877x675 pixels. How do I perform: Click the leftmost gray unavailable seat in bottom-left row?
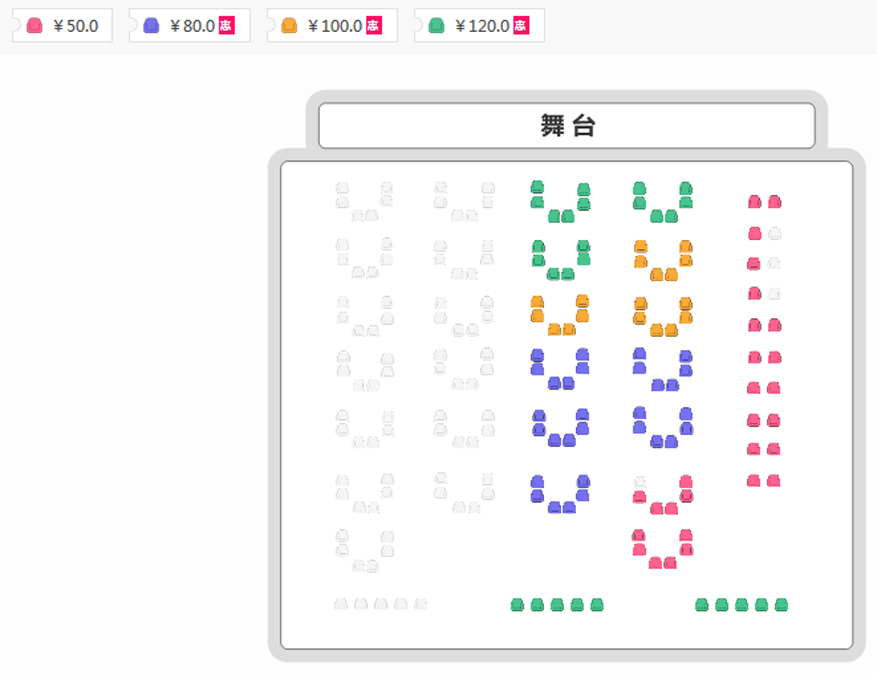[x=341, y=605]
